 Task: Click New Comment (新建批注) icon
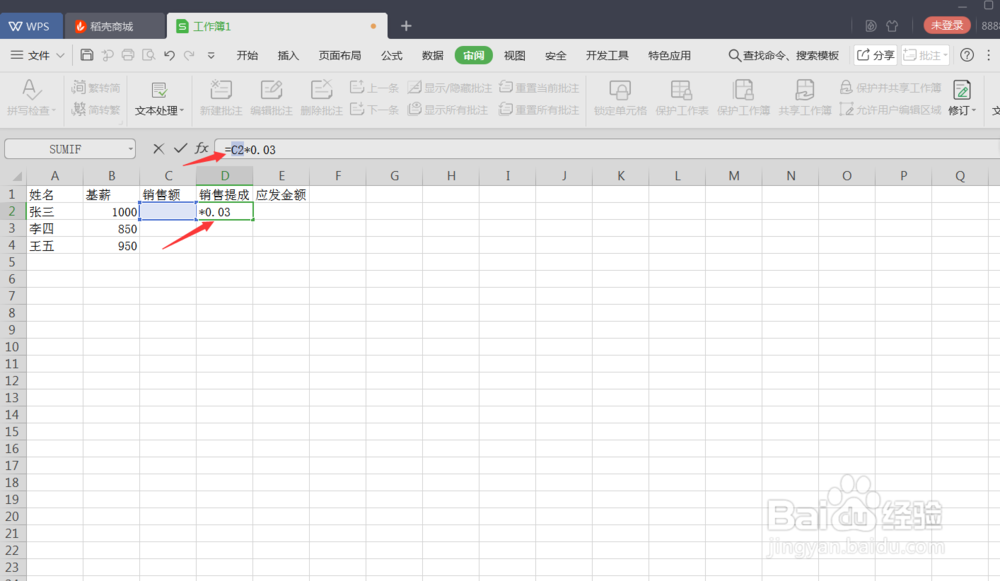pyautogui.click(x=221, y=97)
